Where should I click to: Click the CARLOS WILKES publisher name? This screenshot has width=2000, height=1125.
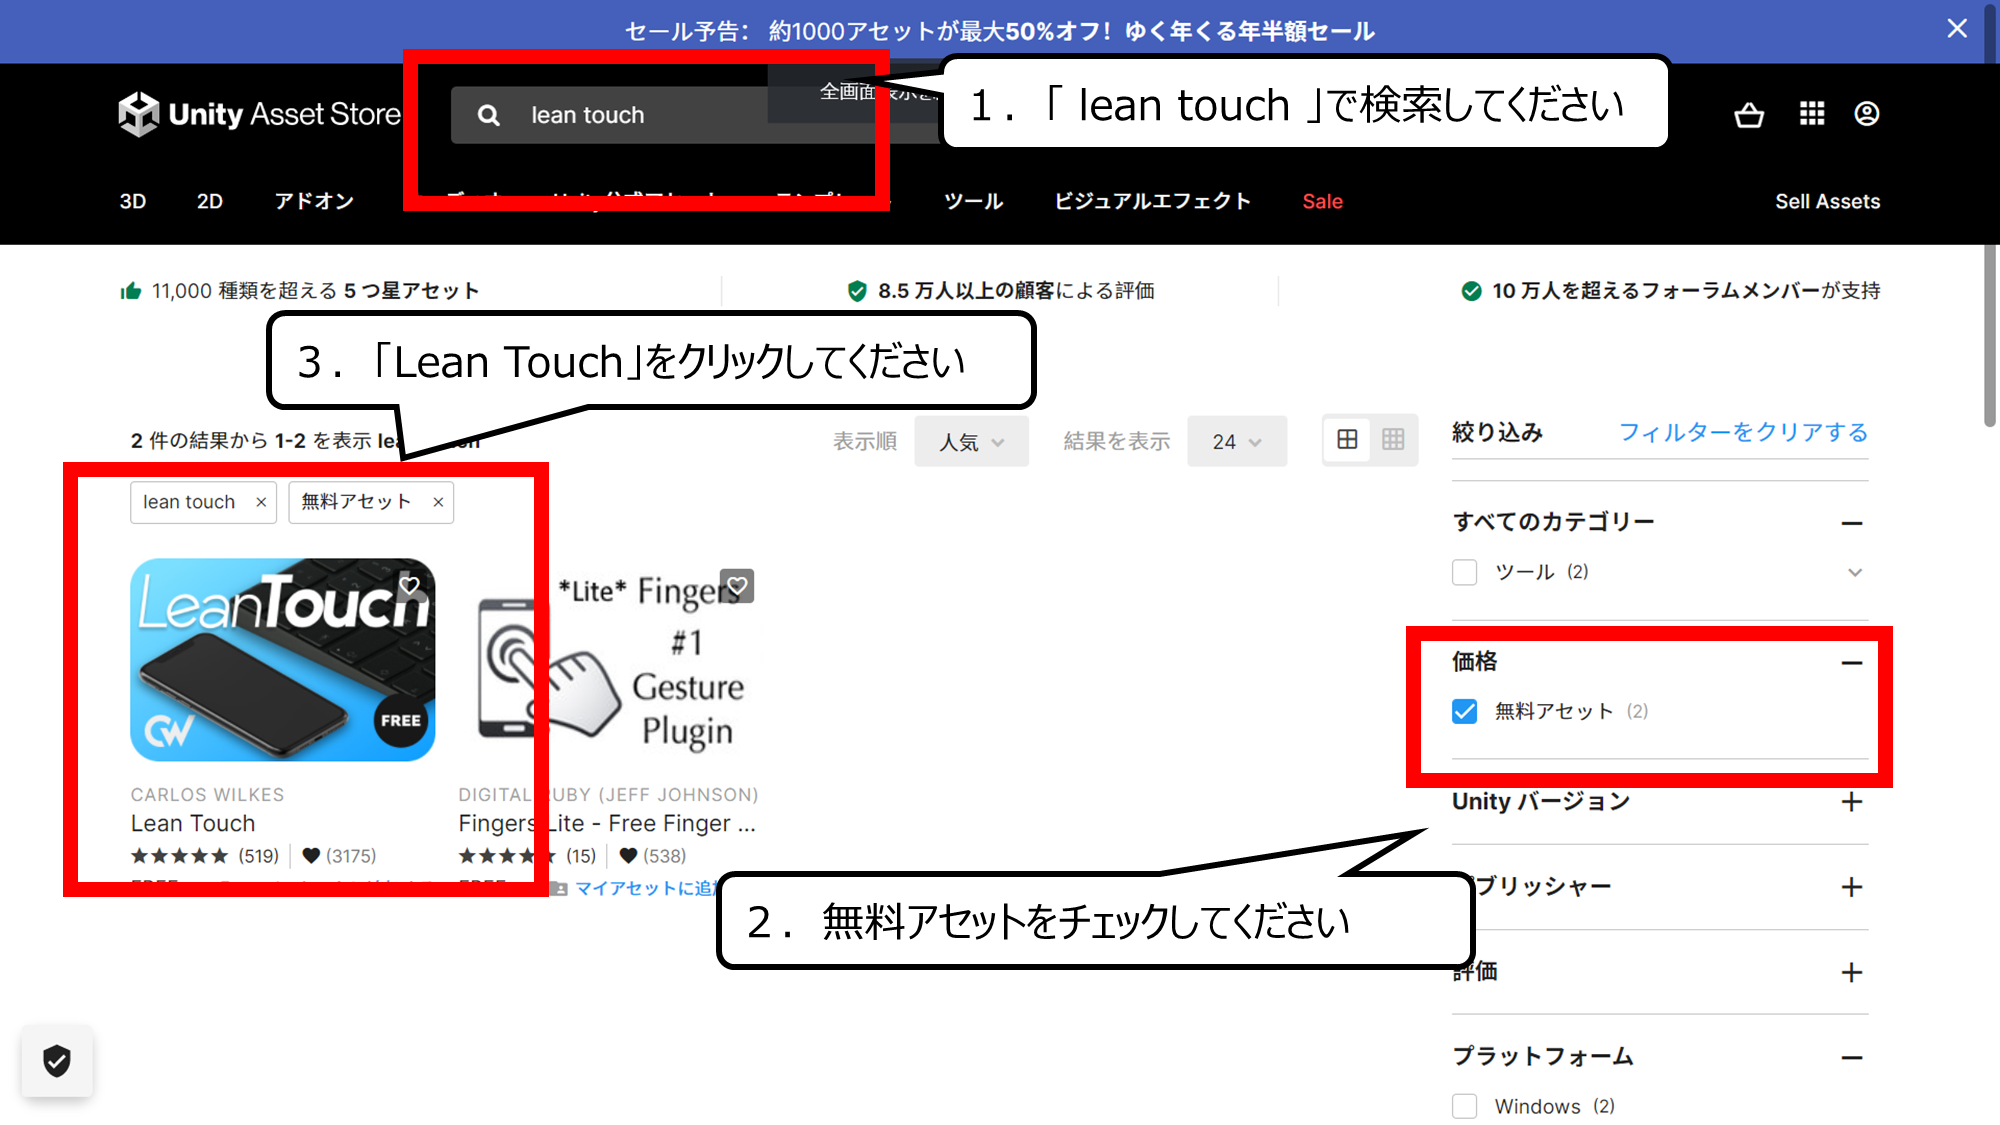click(207, 794)
